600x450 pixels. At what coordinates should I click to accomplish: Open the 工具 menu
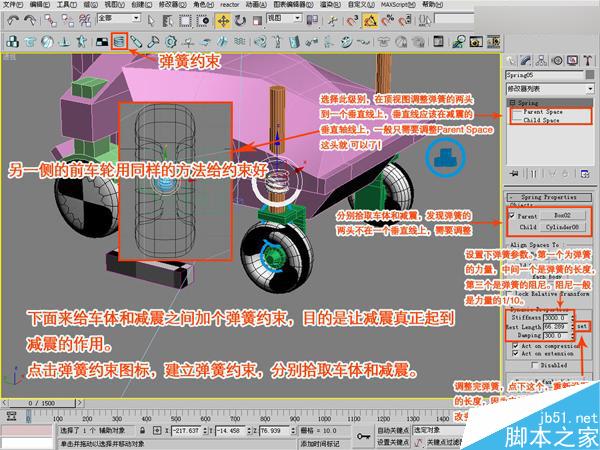coord(67,5)
